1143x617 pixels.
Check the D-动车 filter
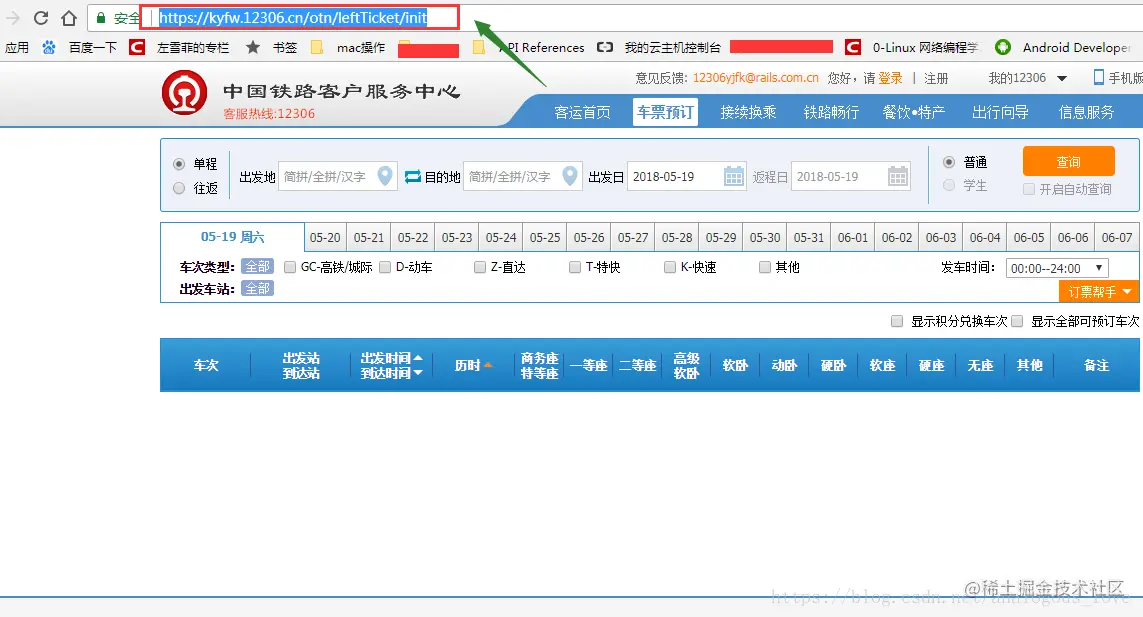tap(385, 267)
